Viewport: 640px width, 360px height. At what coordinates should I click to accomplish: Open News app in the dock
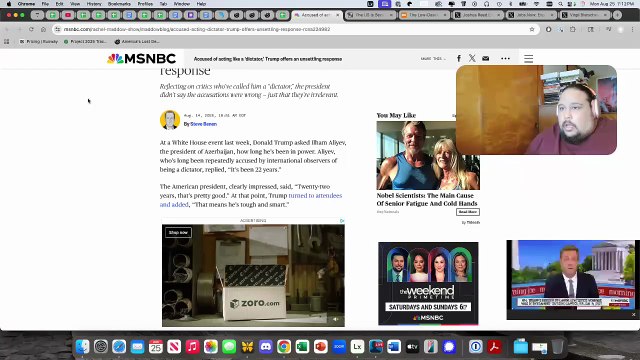tap(174, 347)
